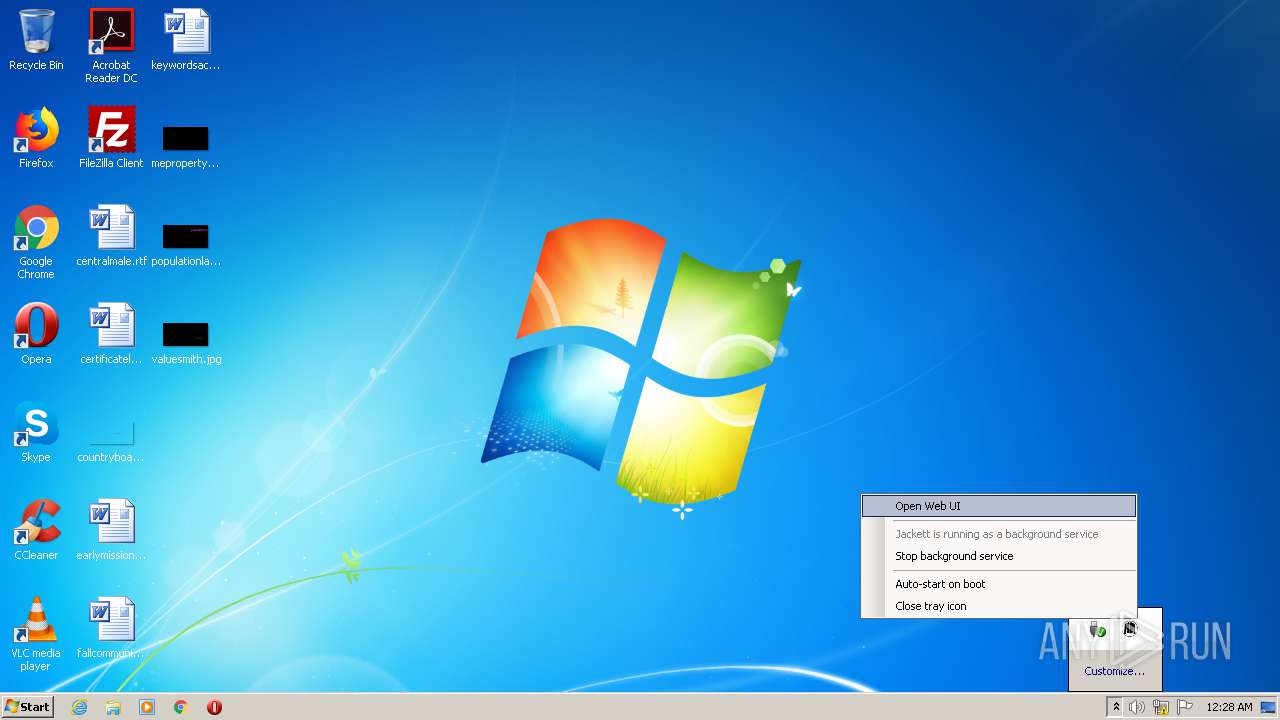Select the Recycle Bin desktop icon
Image resolution: width=1280 pixels, height=720 pixels.
[x=36, y=40]
